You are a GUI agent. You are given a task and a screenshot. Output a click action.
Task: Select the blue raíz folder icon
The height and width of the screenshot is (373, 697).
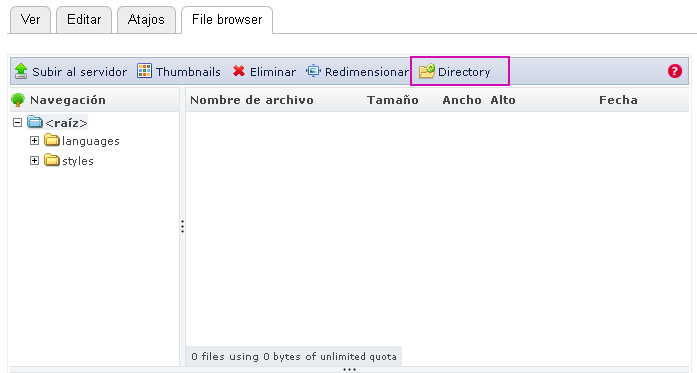[35, 122]
